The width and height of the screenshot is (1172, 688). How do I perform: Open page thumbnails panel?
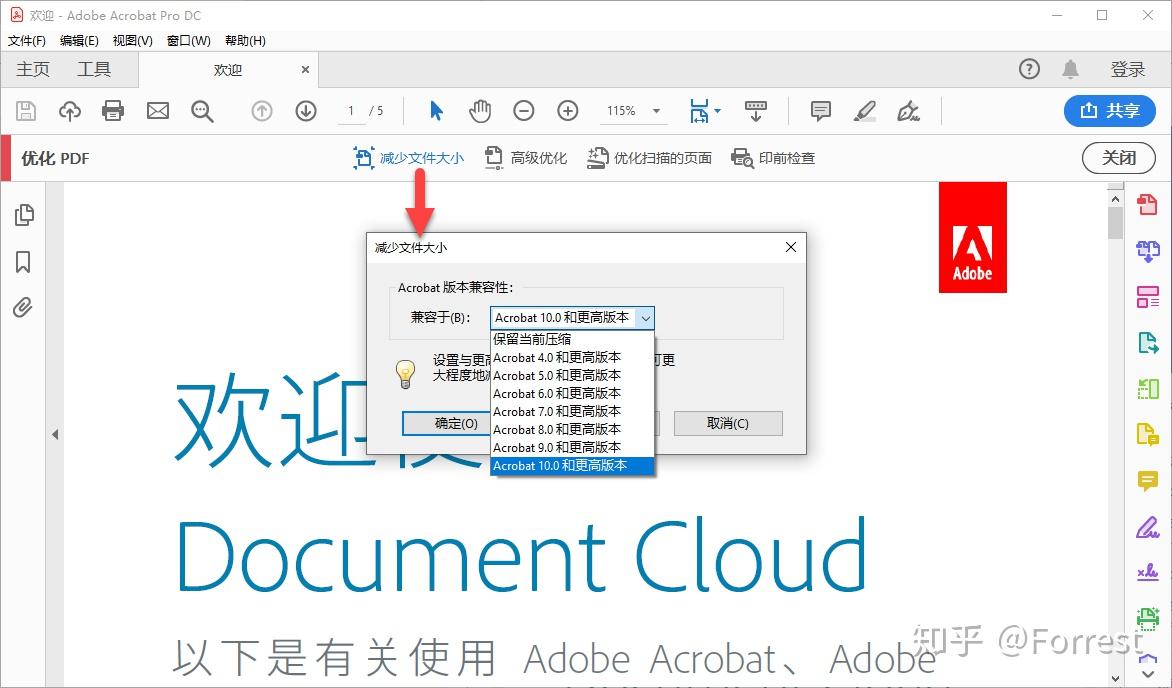pos(24,215)
